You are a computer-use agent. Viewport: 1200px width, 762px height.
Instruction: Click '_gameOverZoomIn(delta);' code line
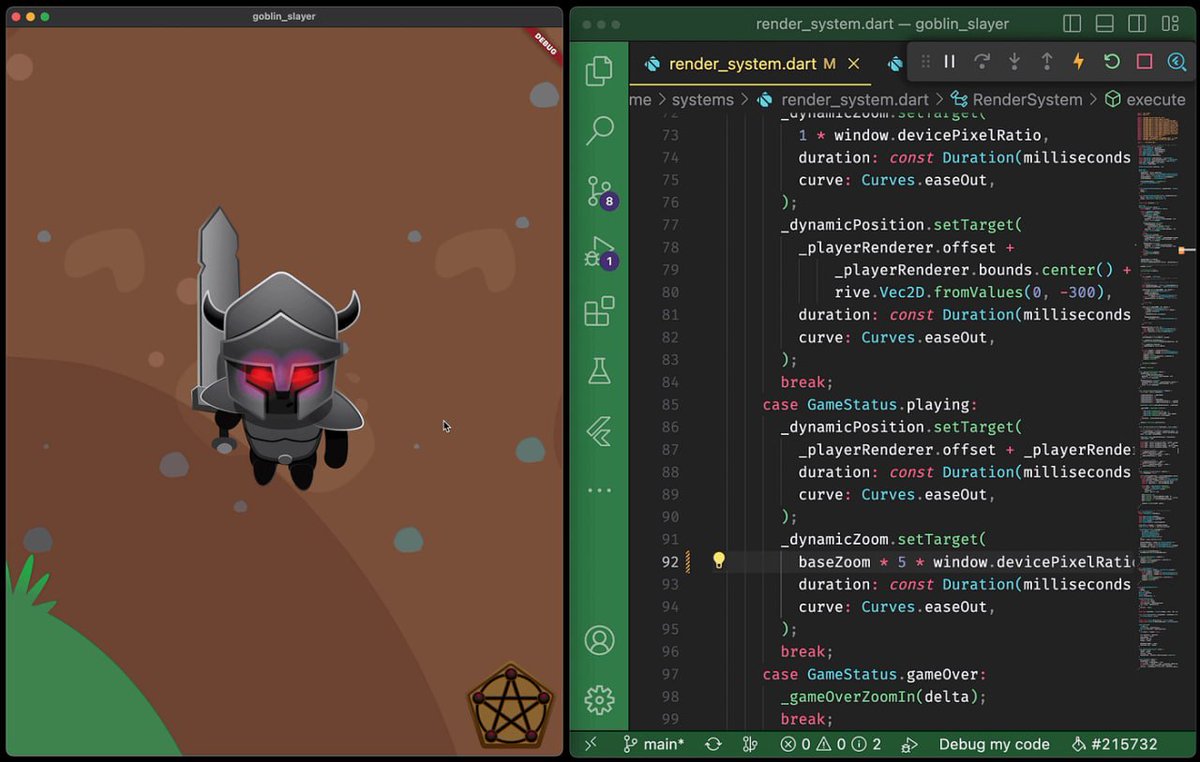[883, 697]
